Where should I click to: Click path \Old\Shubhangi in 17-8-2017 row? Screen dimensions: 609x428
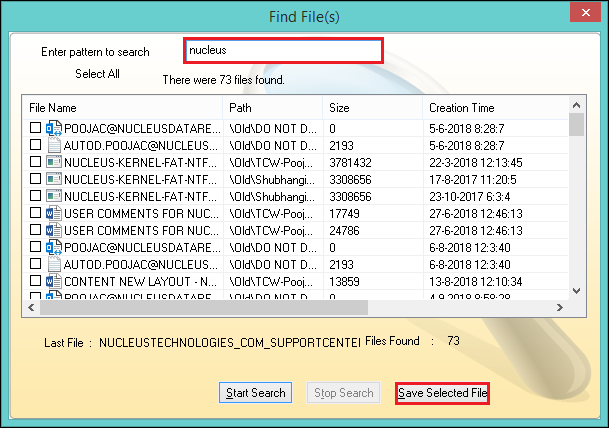click(x=272, y=180)
